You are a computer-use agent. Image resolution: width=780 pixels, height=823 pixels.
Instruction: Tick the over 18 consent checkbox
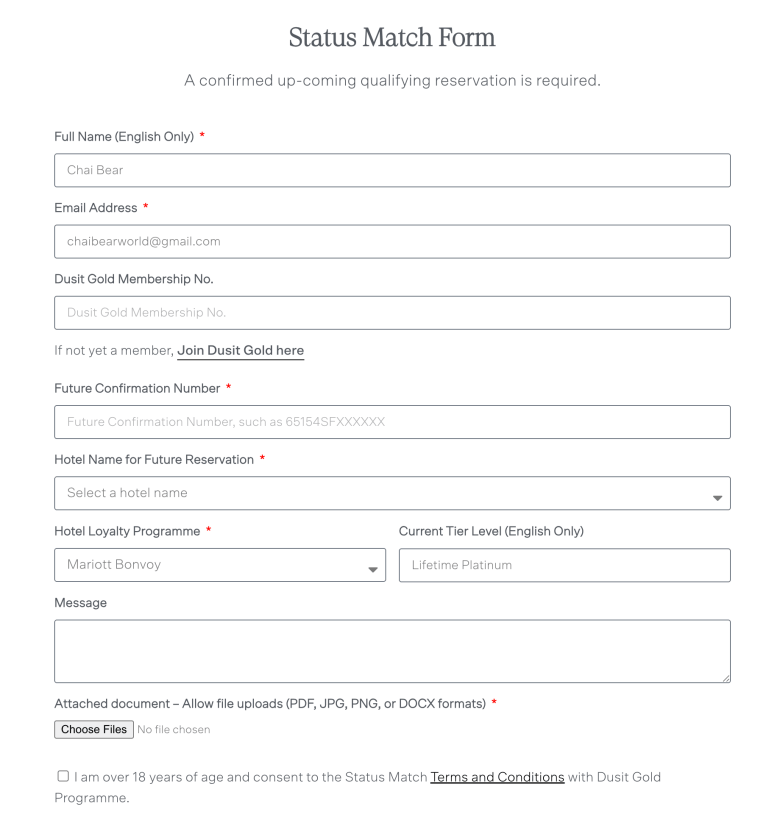pos(63,776)
